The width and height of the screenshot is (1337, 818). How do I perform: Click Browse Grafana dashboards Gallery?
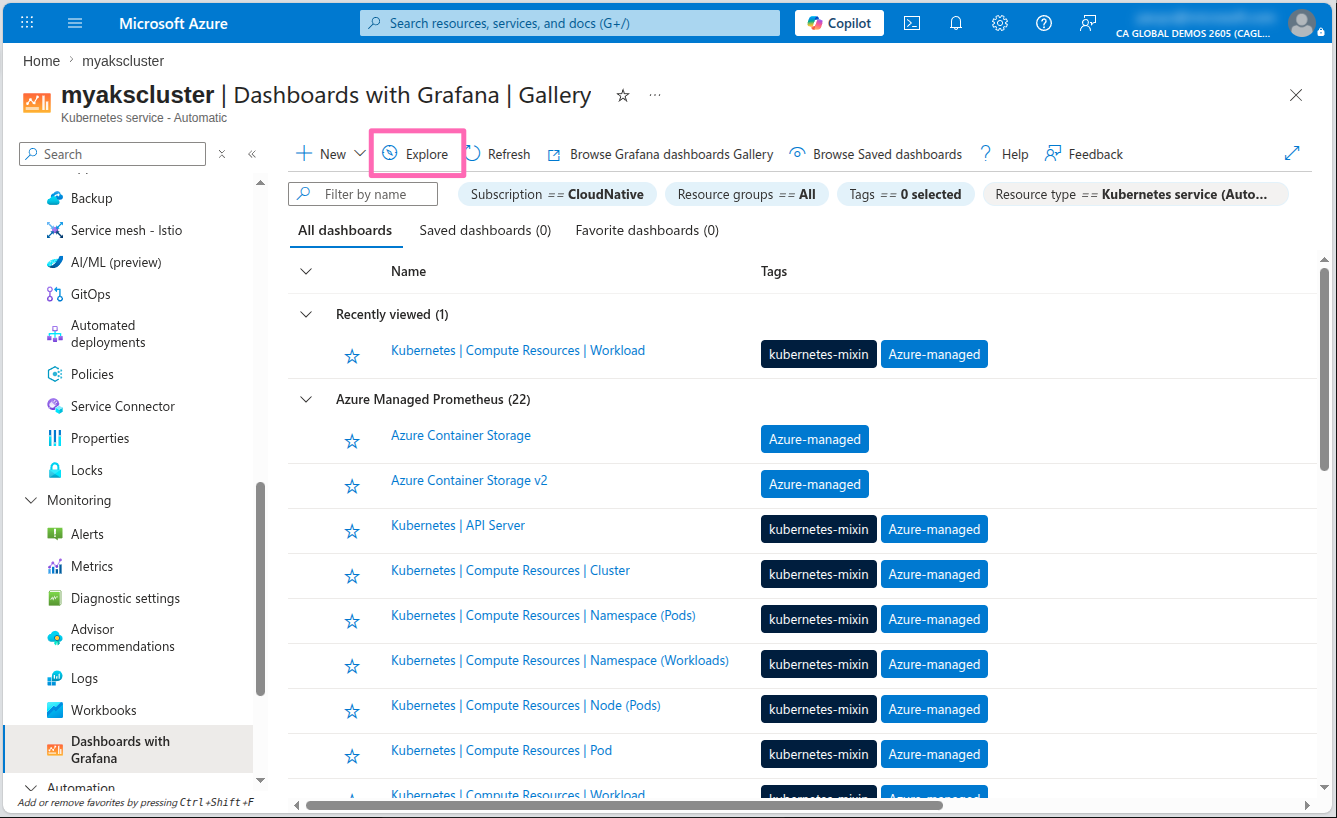click(x=660, y=154)
